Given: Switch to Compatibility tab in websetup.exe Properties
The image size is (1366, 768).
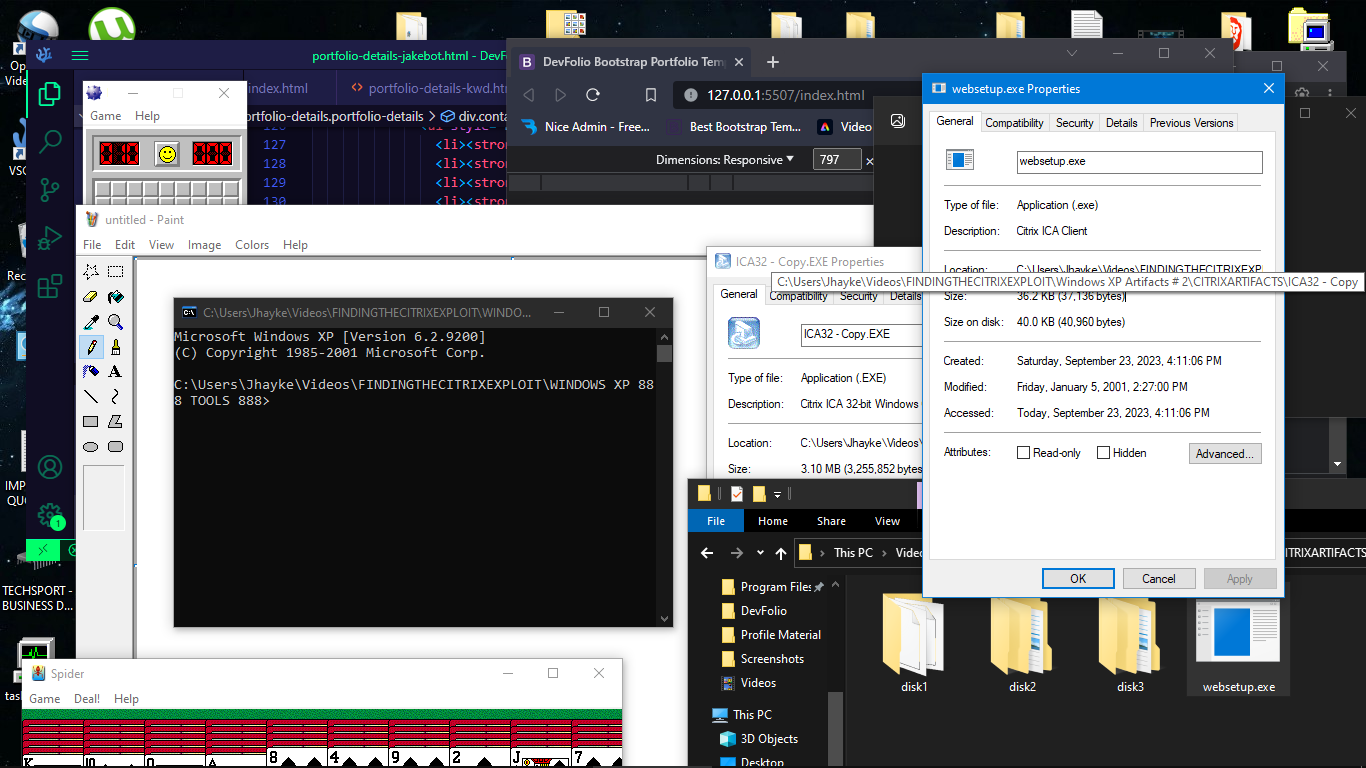Looking at the screenshot, I should pos(1014,123).
